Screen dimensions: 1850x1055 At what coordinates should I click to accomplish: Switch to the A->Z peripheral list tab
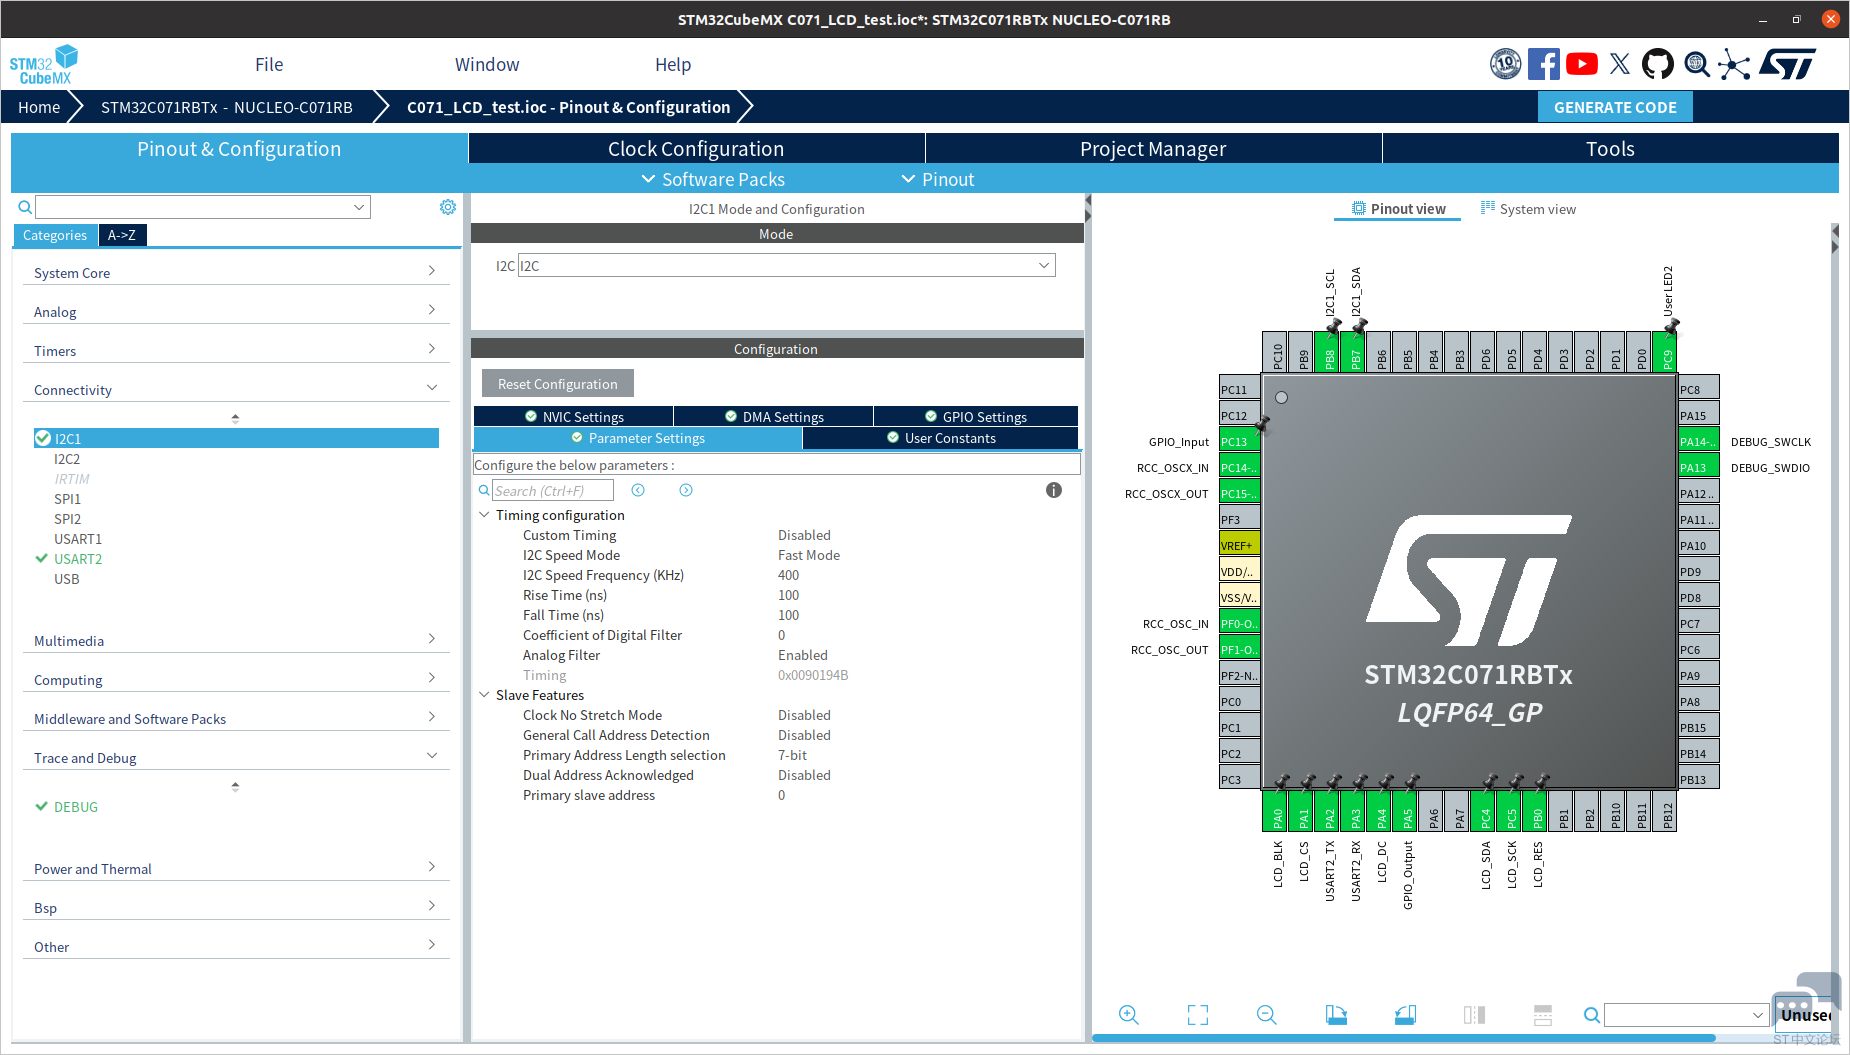tap(122, 235)
